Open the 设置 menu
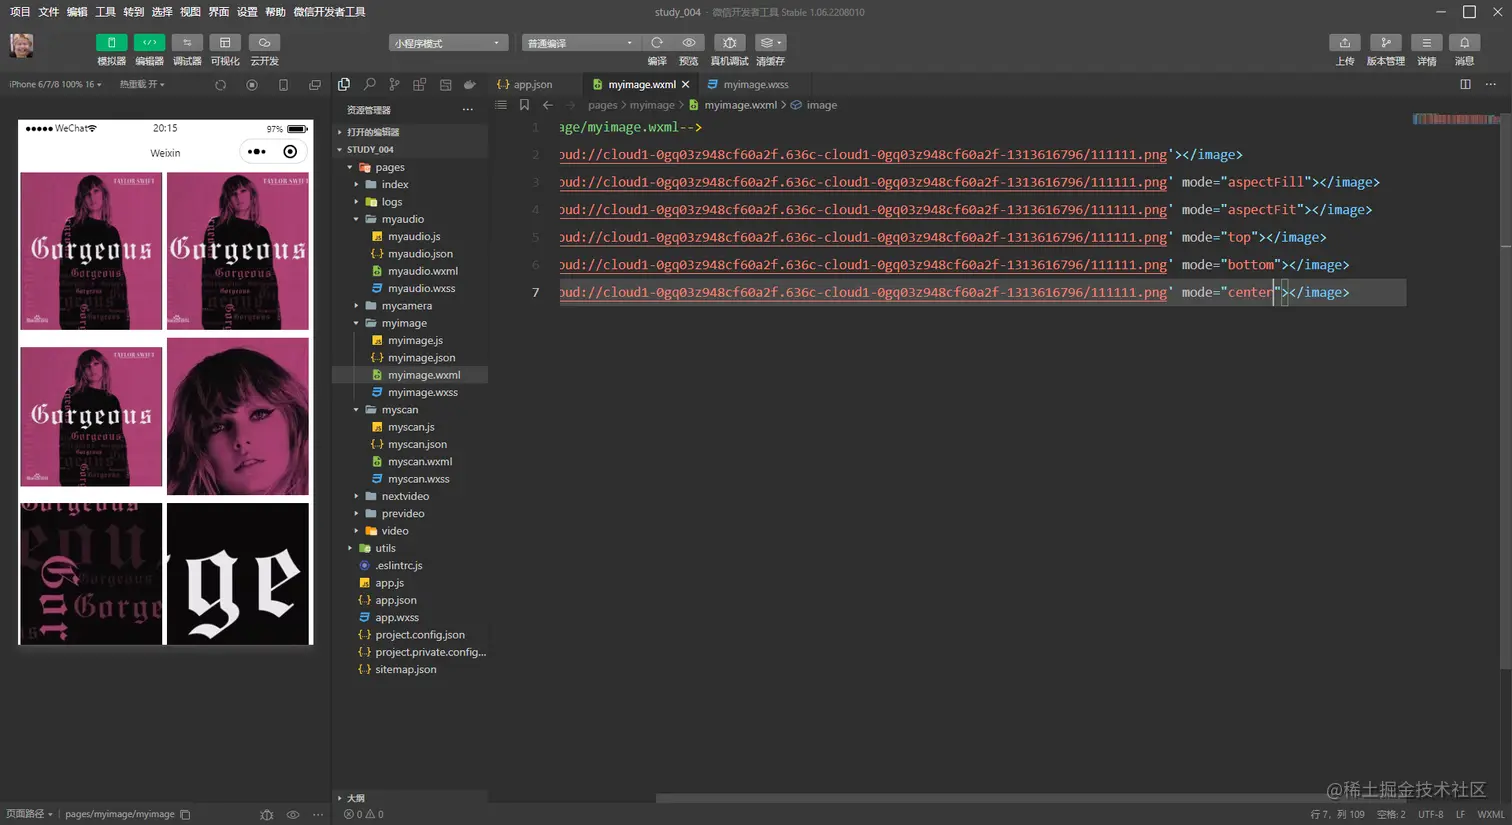 pos(247,12)
